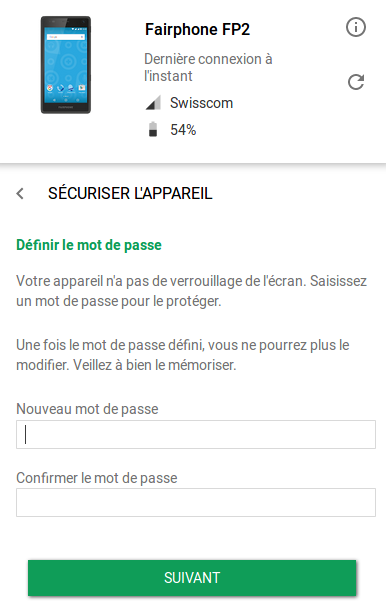The image size is (386, 613).
Task: Focus the Confirmer le mot de passe field
Action: pyautogui.click(x=196, y=502)
